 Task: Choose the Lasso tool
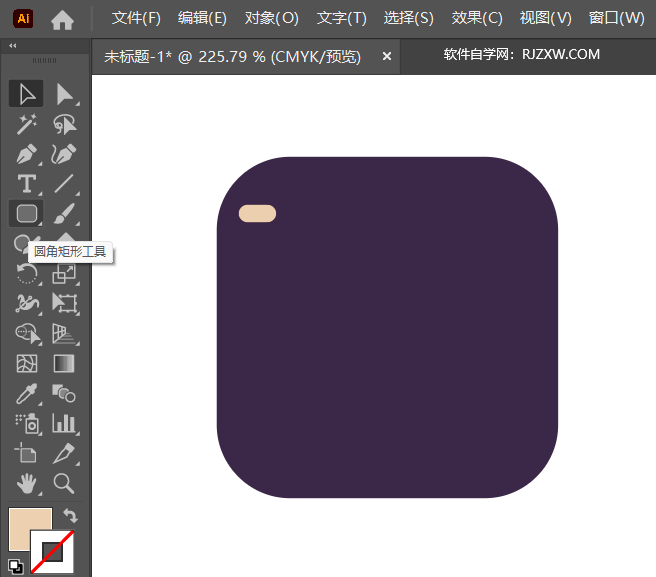[x=64, y=124]
